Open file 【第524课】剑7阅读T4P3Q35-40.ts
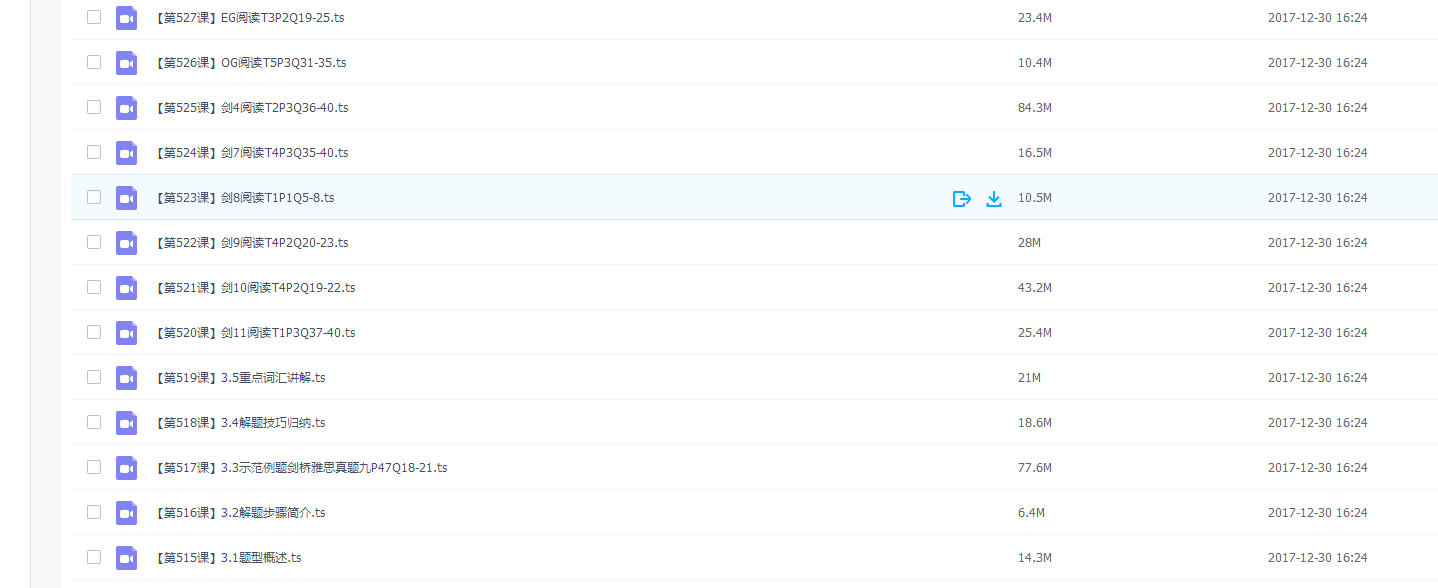Screen dimensions: 1438x588 tap(251, 153)
